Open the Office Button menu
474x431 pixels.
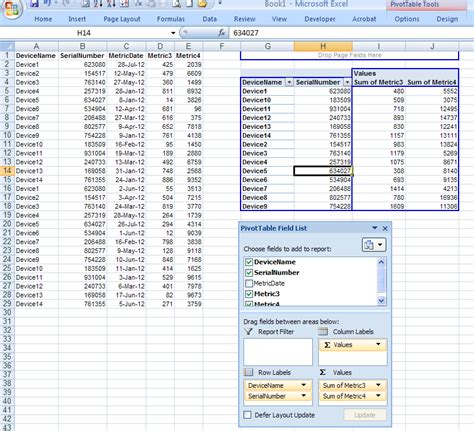coord(12,9)
